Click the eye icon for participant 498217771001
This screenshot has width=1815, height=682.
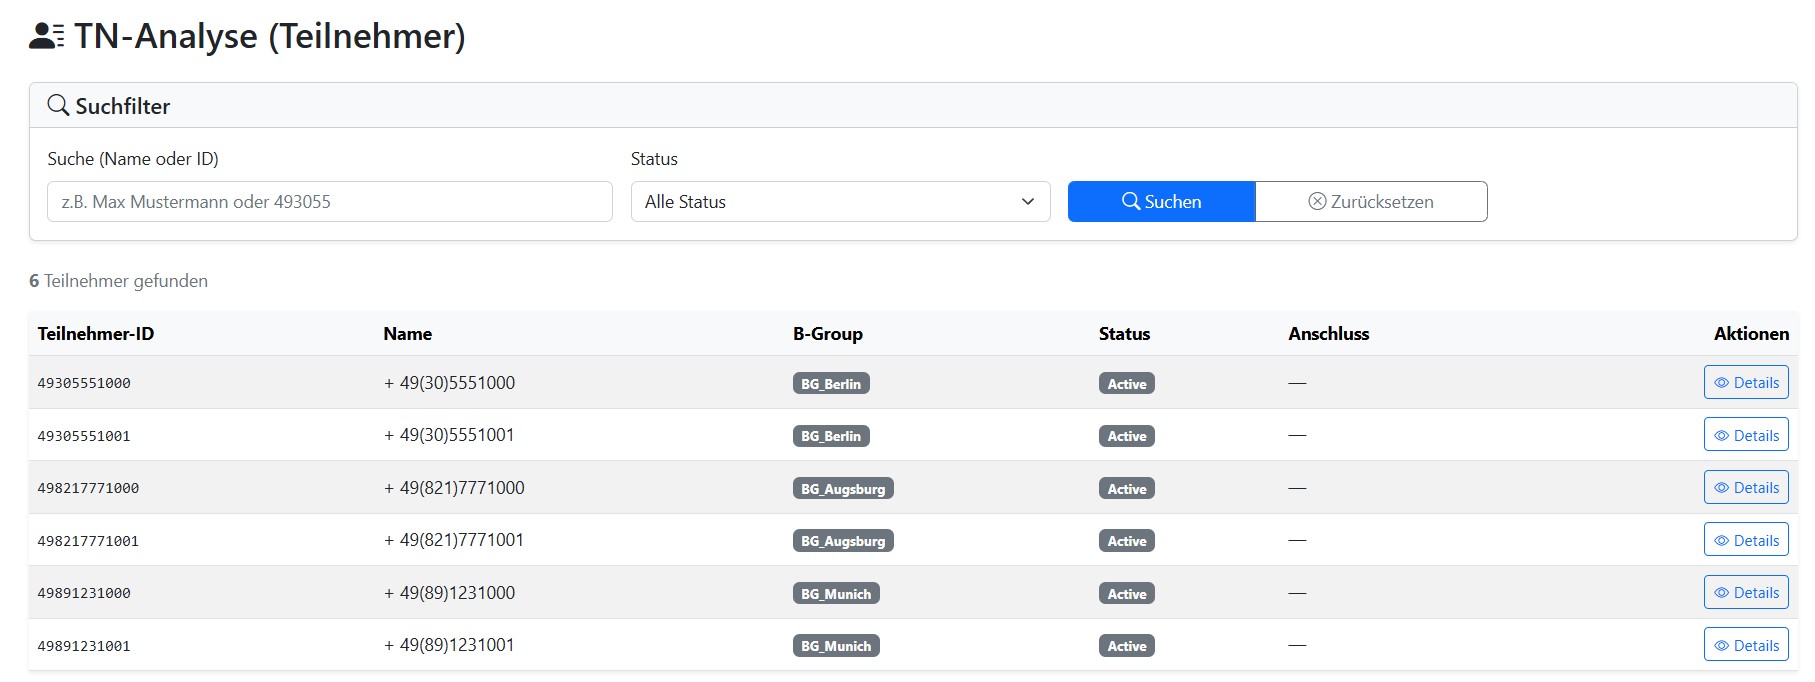(1721, 541)
